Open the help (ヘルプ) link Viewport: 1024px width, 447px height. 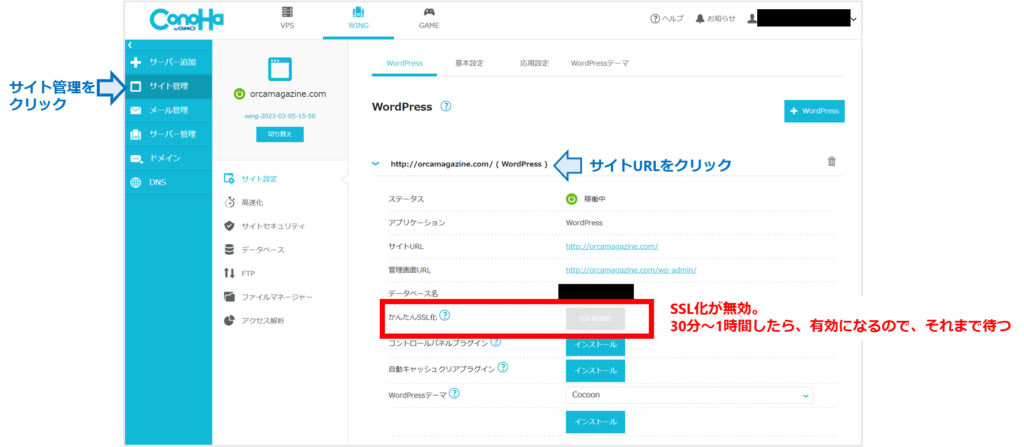pos(667,19)
